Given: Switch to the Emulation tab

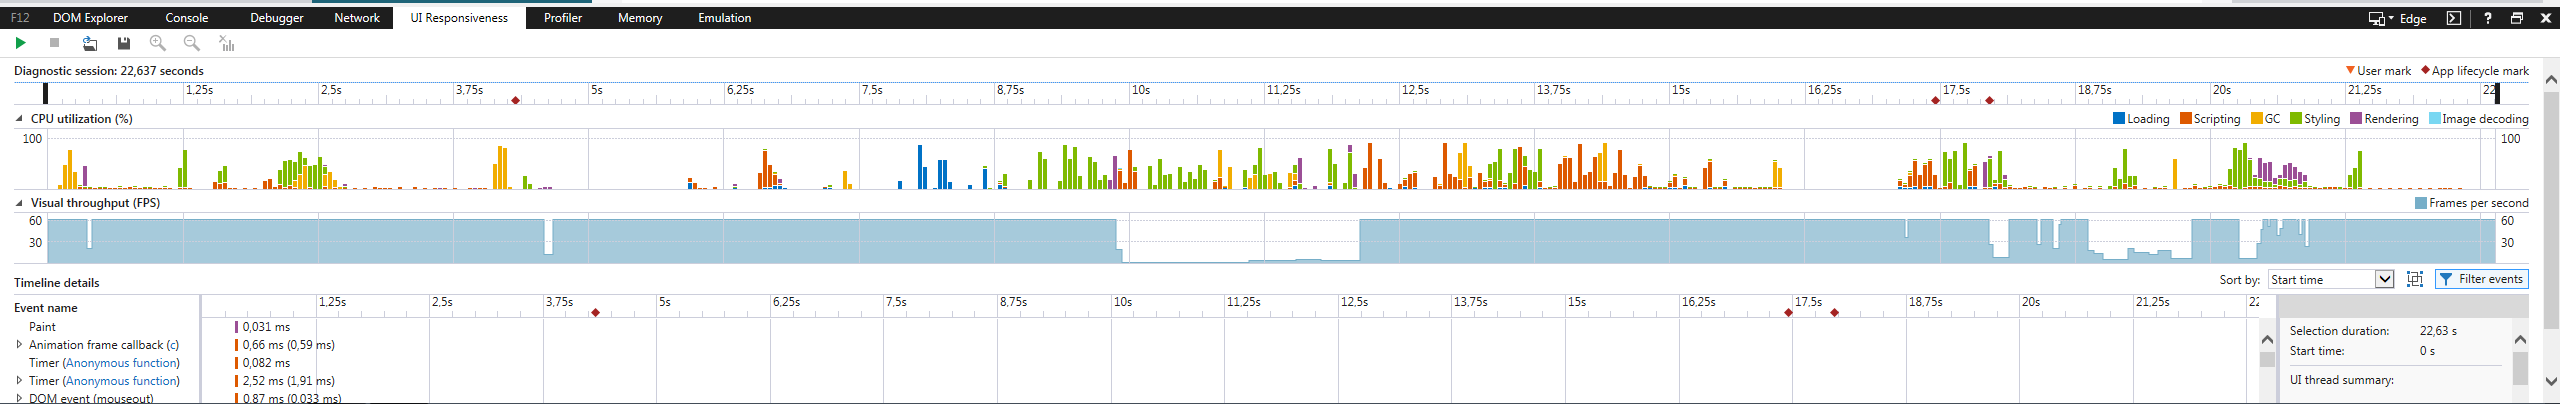Looking at the screenshot, I should coord(725,18).
